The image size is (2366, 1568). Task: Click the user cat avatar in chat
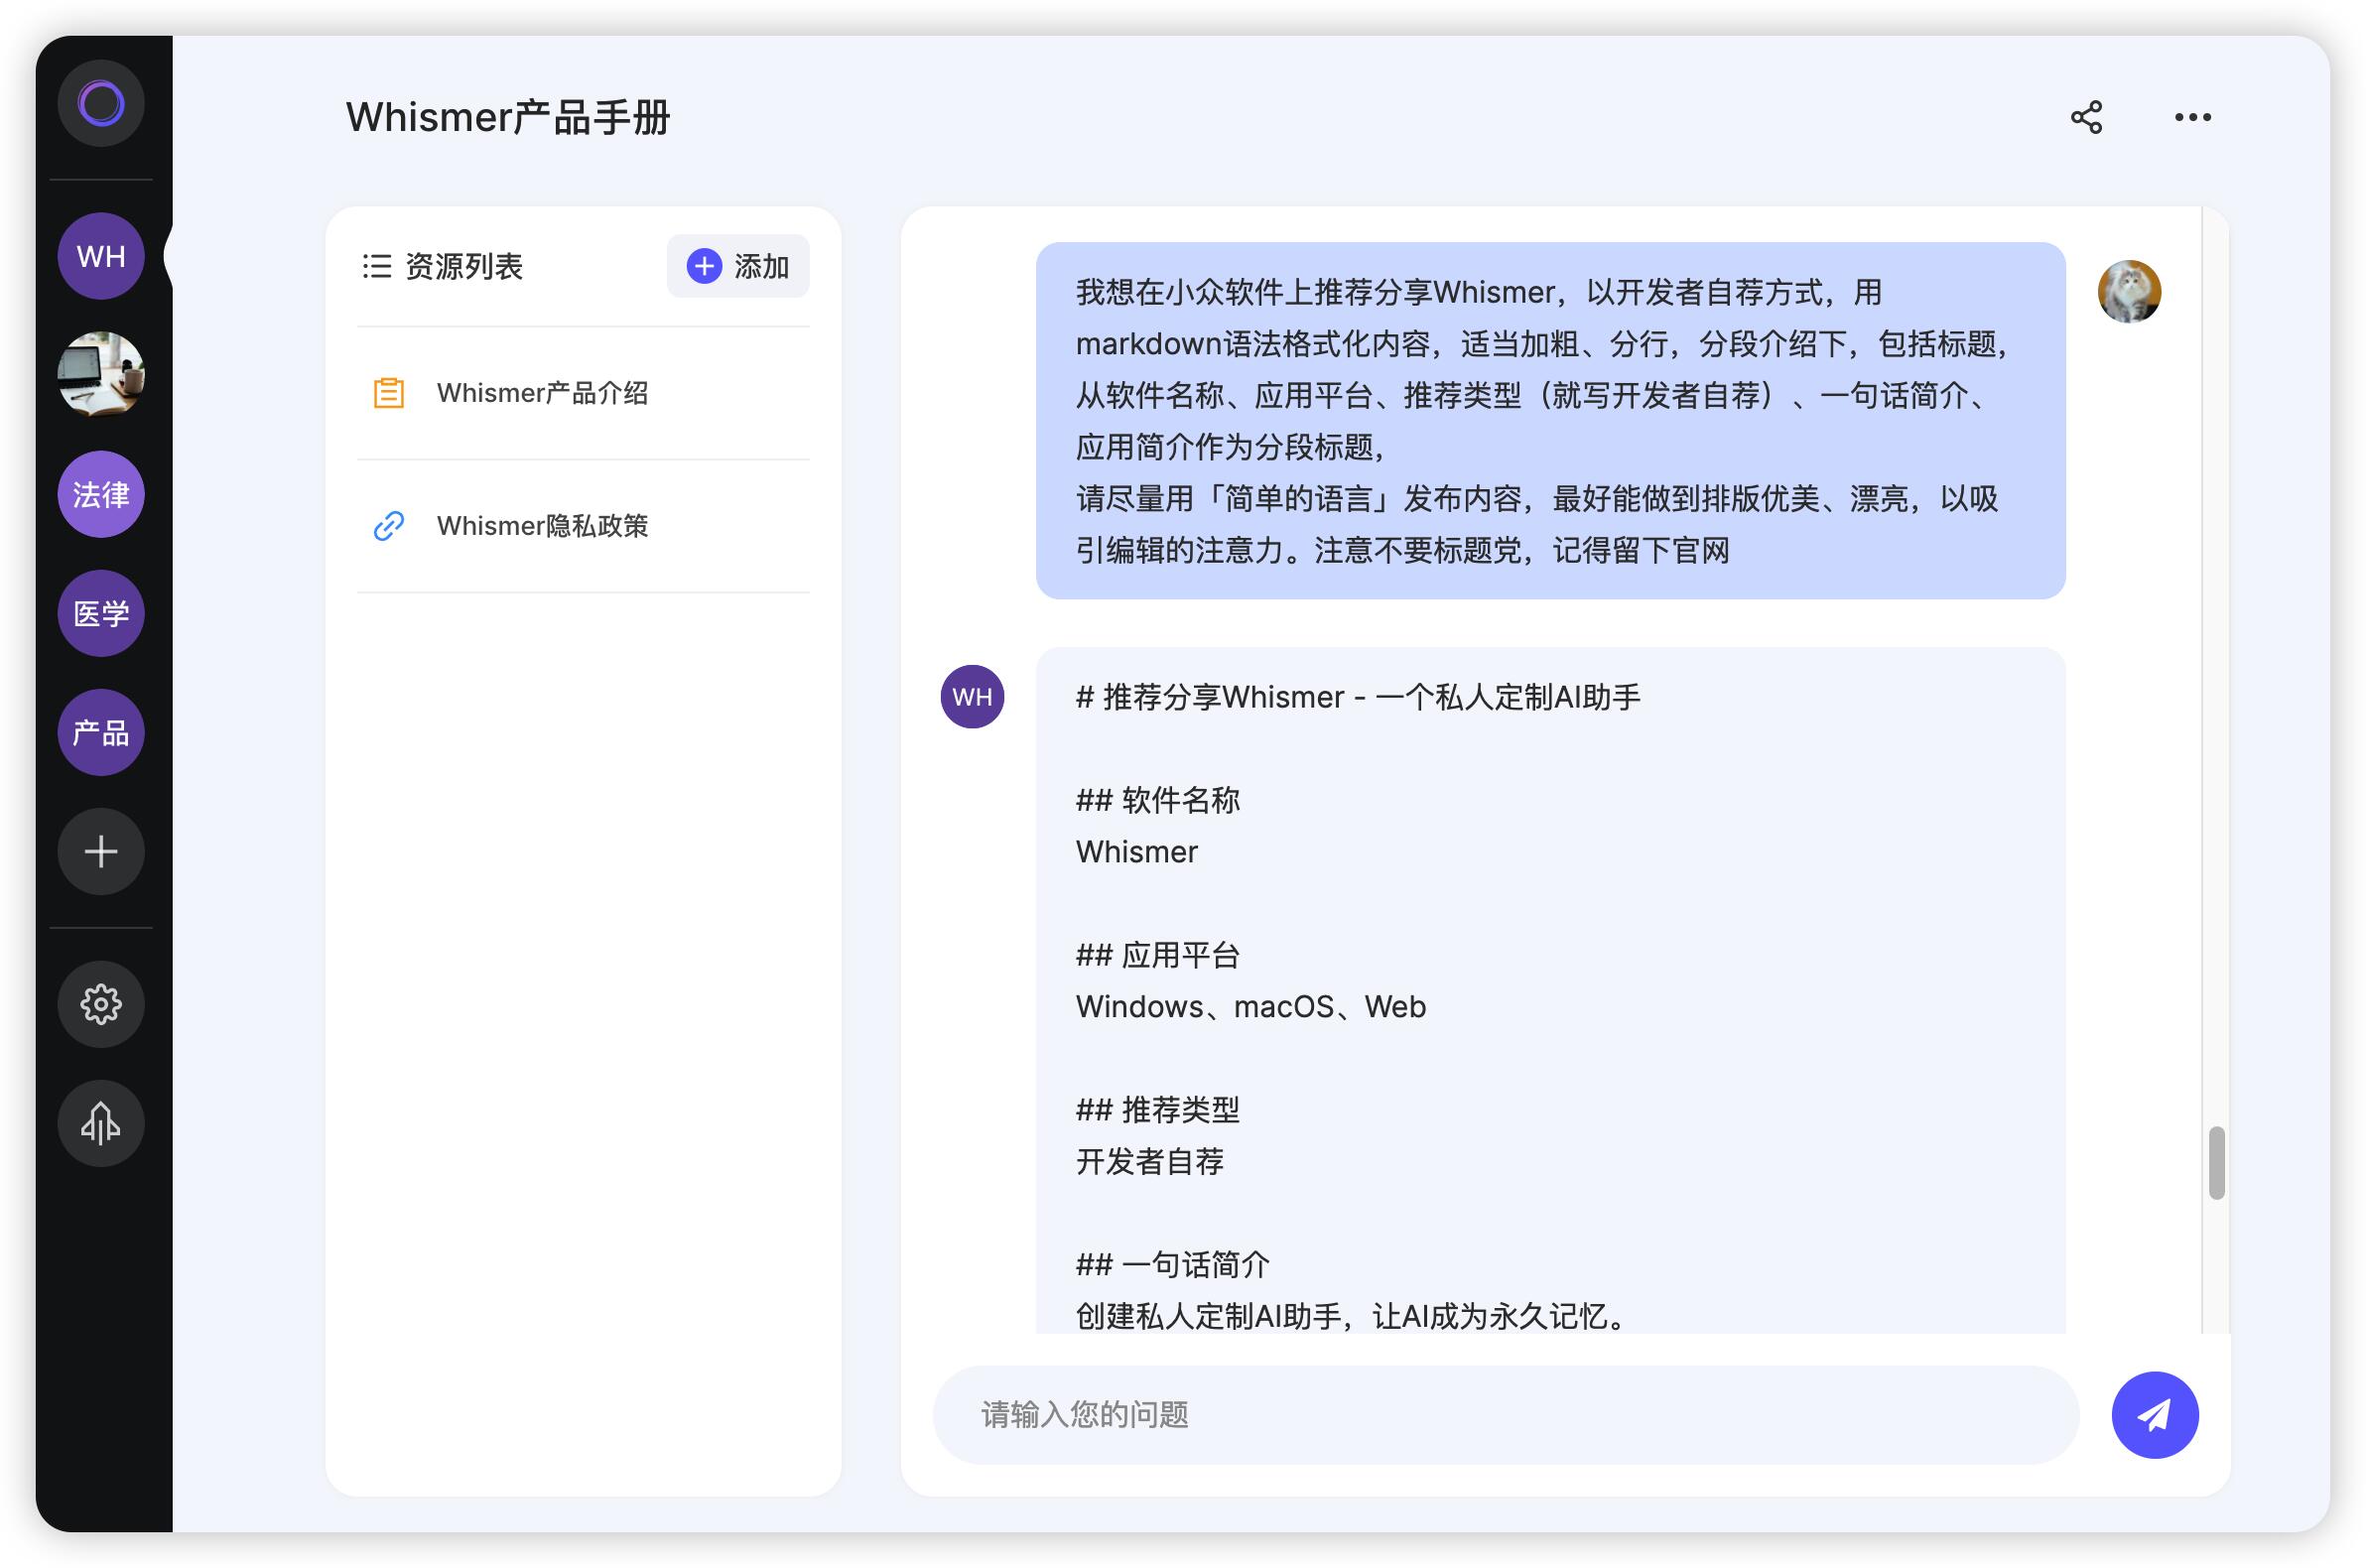click(x=2128, y=292)
